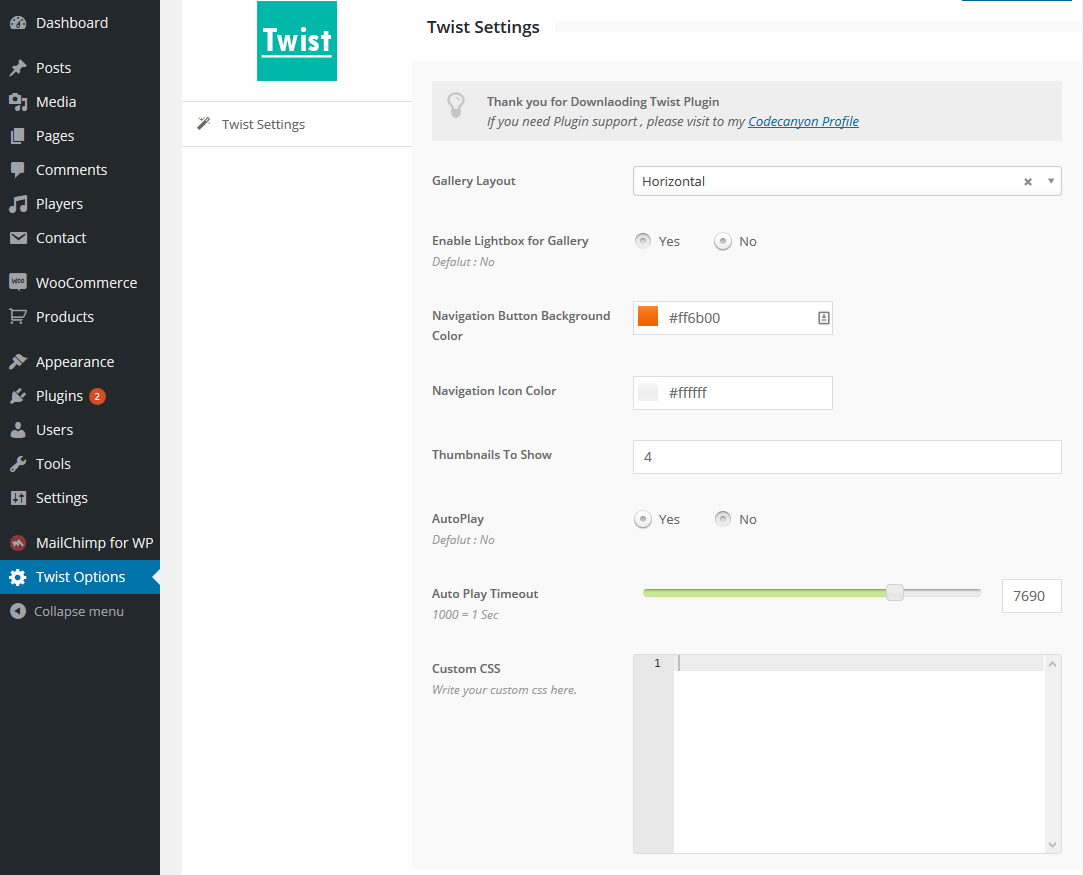Click the MailChimp for WP icon
This screenshot has width=1083, height=875.
coord(18,543)
